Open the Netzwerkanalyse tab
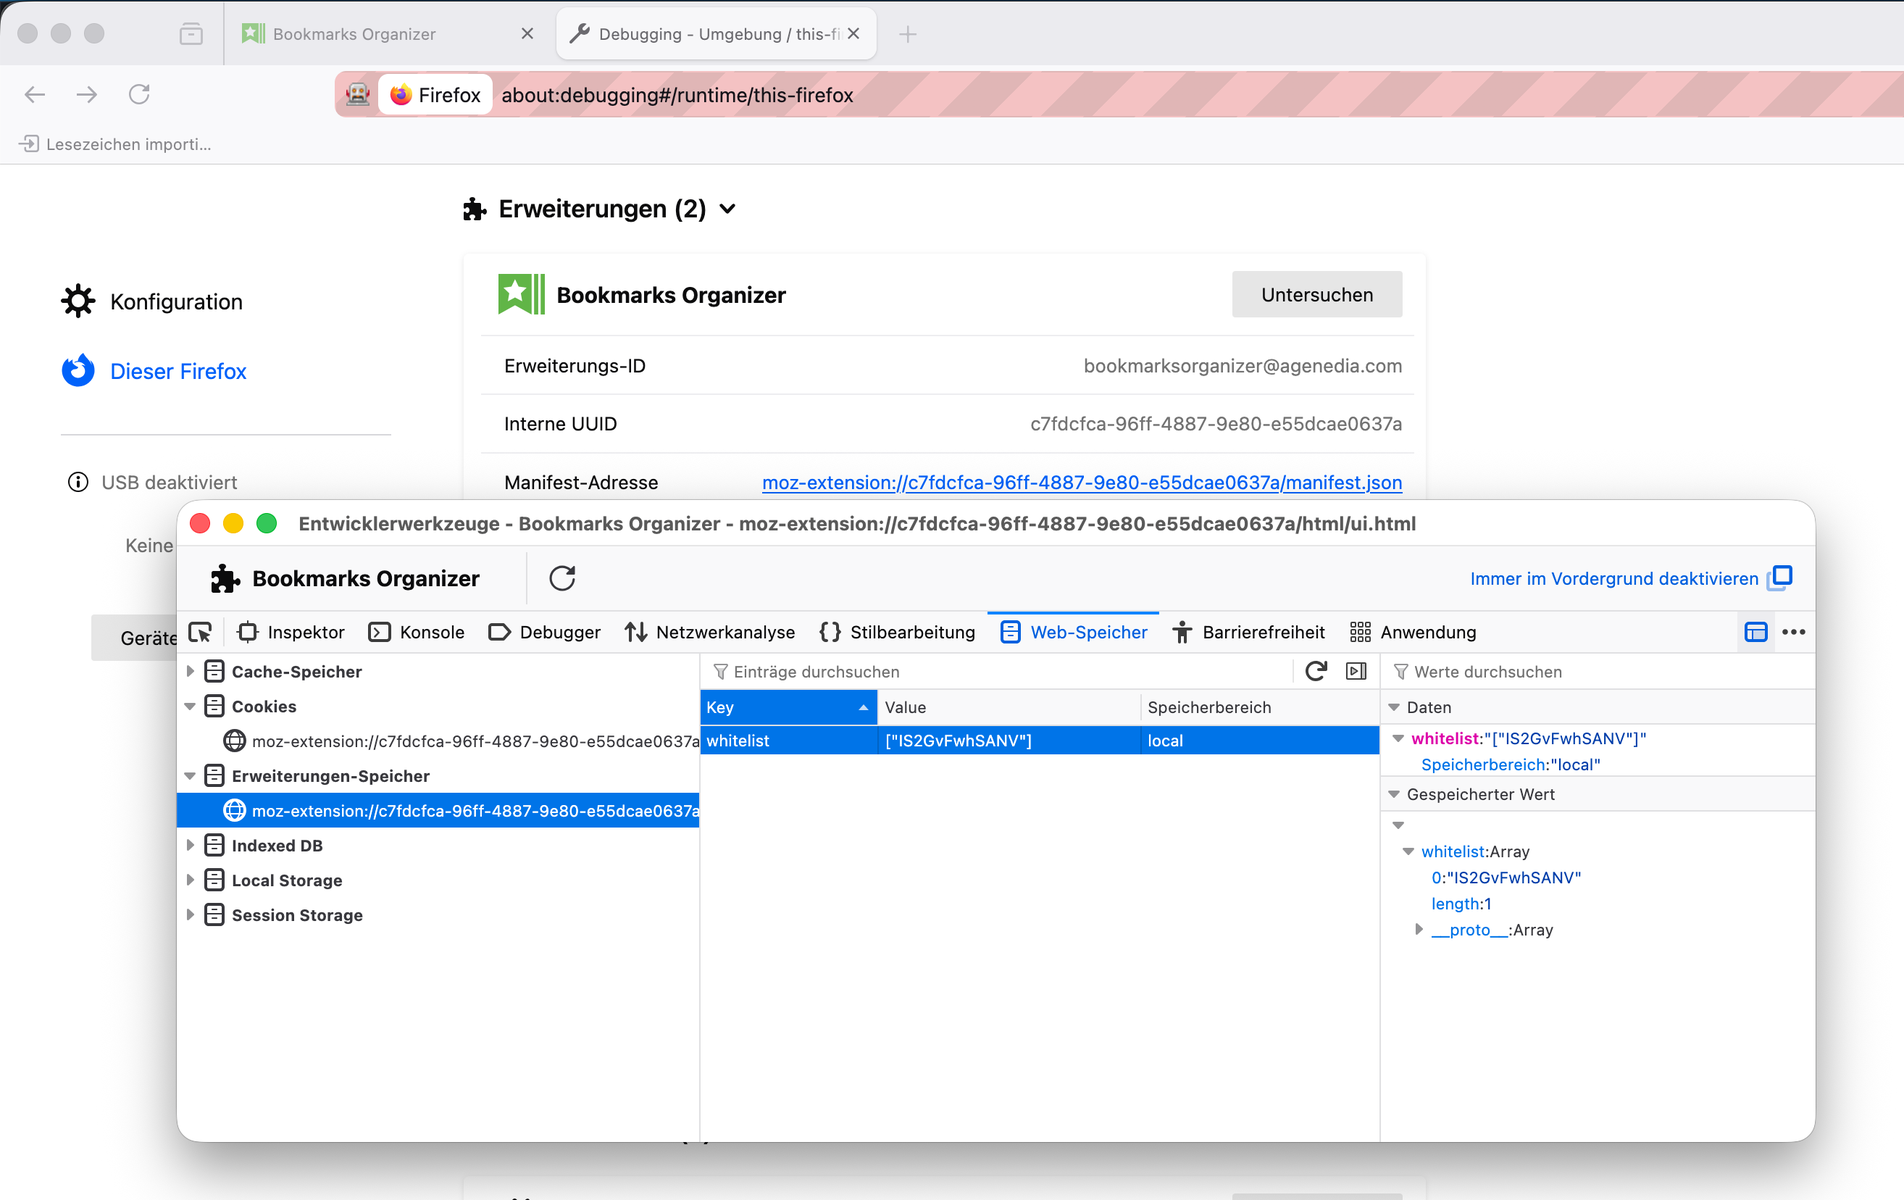Image resolution: width=1904 pixels, height=1200 pixels. (x=710, y=632)
